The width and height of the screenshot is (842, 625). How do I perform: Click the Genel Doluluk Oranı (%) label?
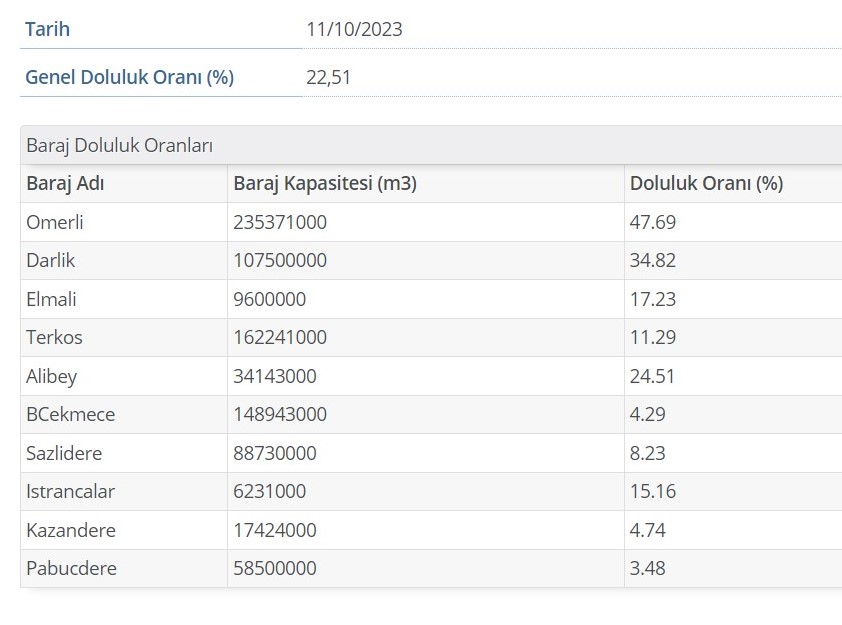129,77
